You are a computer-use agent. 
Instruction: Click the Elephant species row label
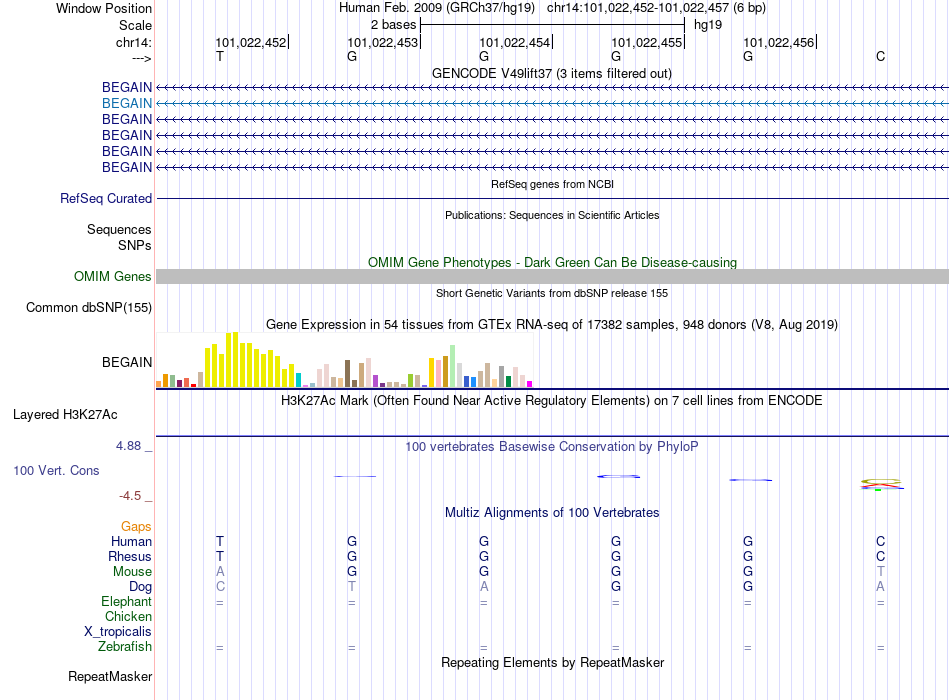point(127,602)
